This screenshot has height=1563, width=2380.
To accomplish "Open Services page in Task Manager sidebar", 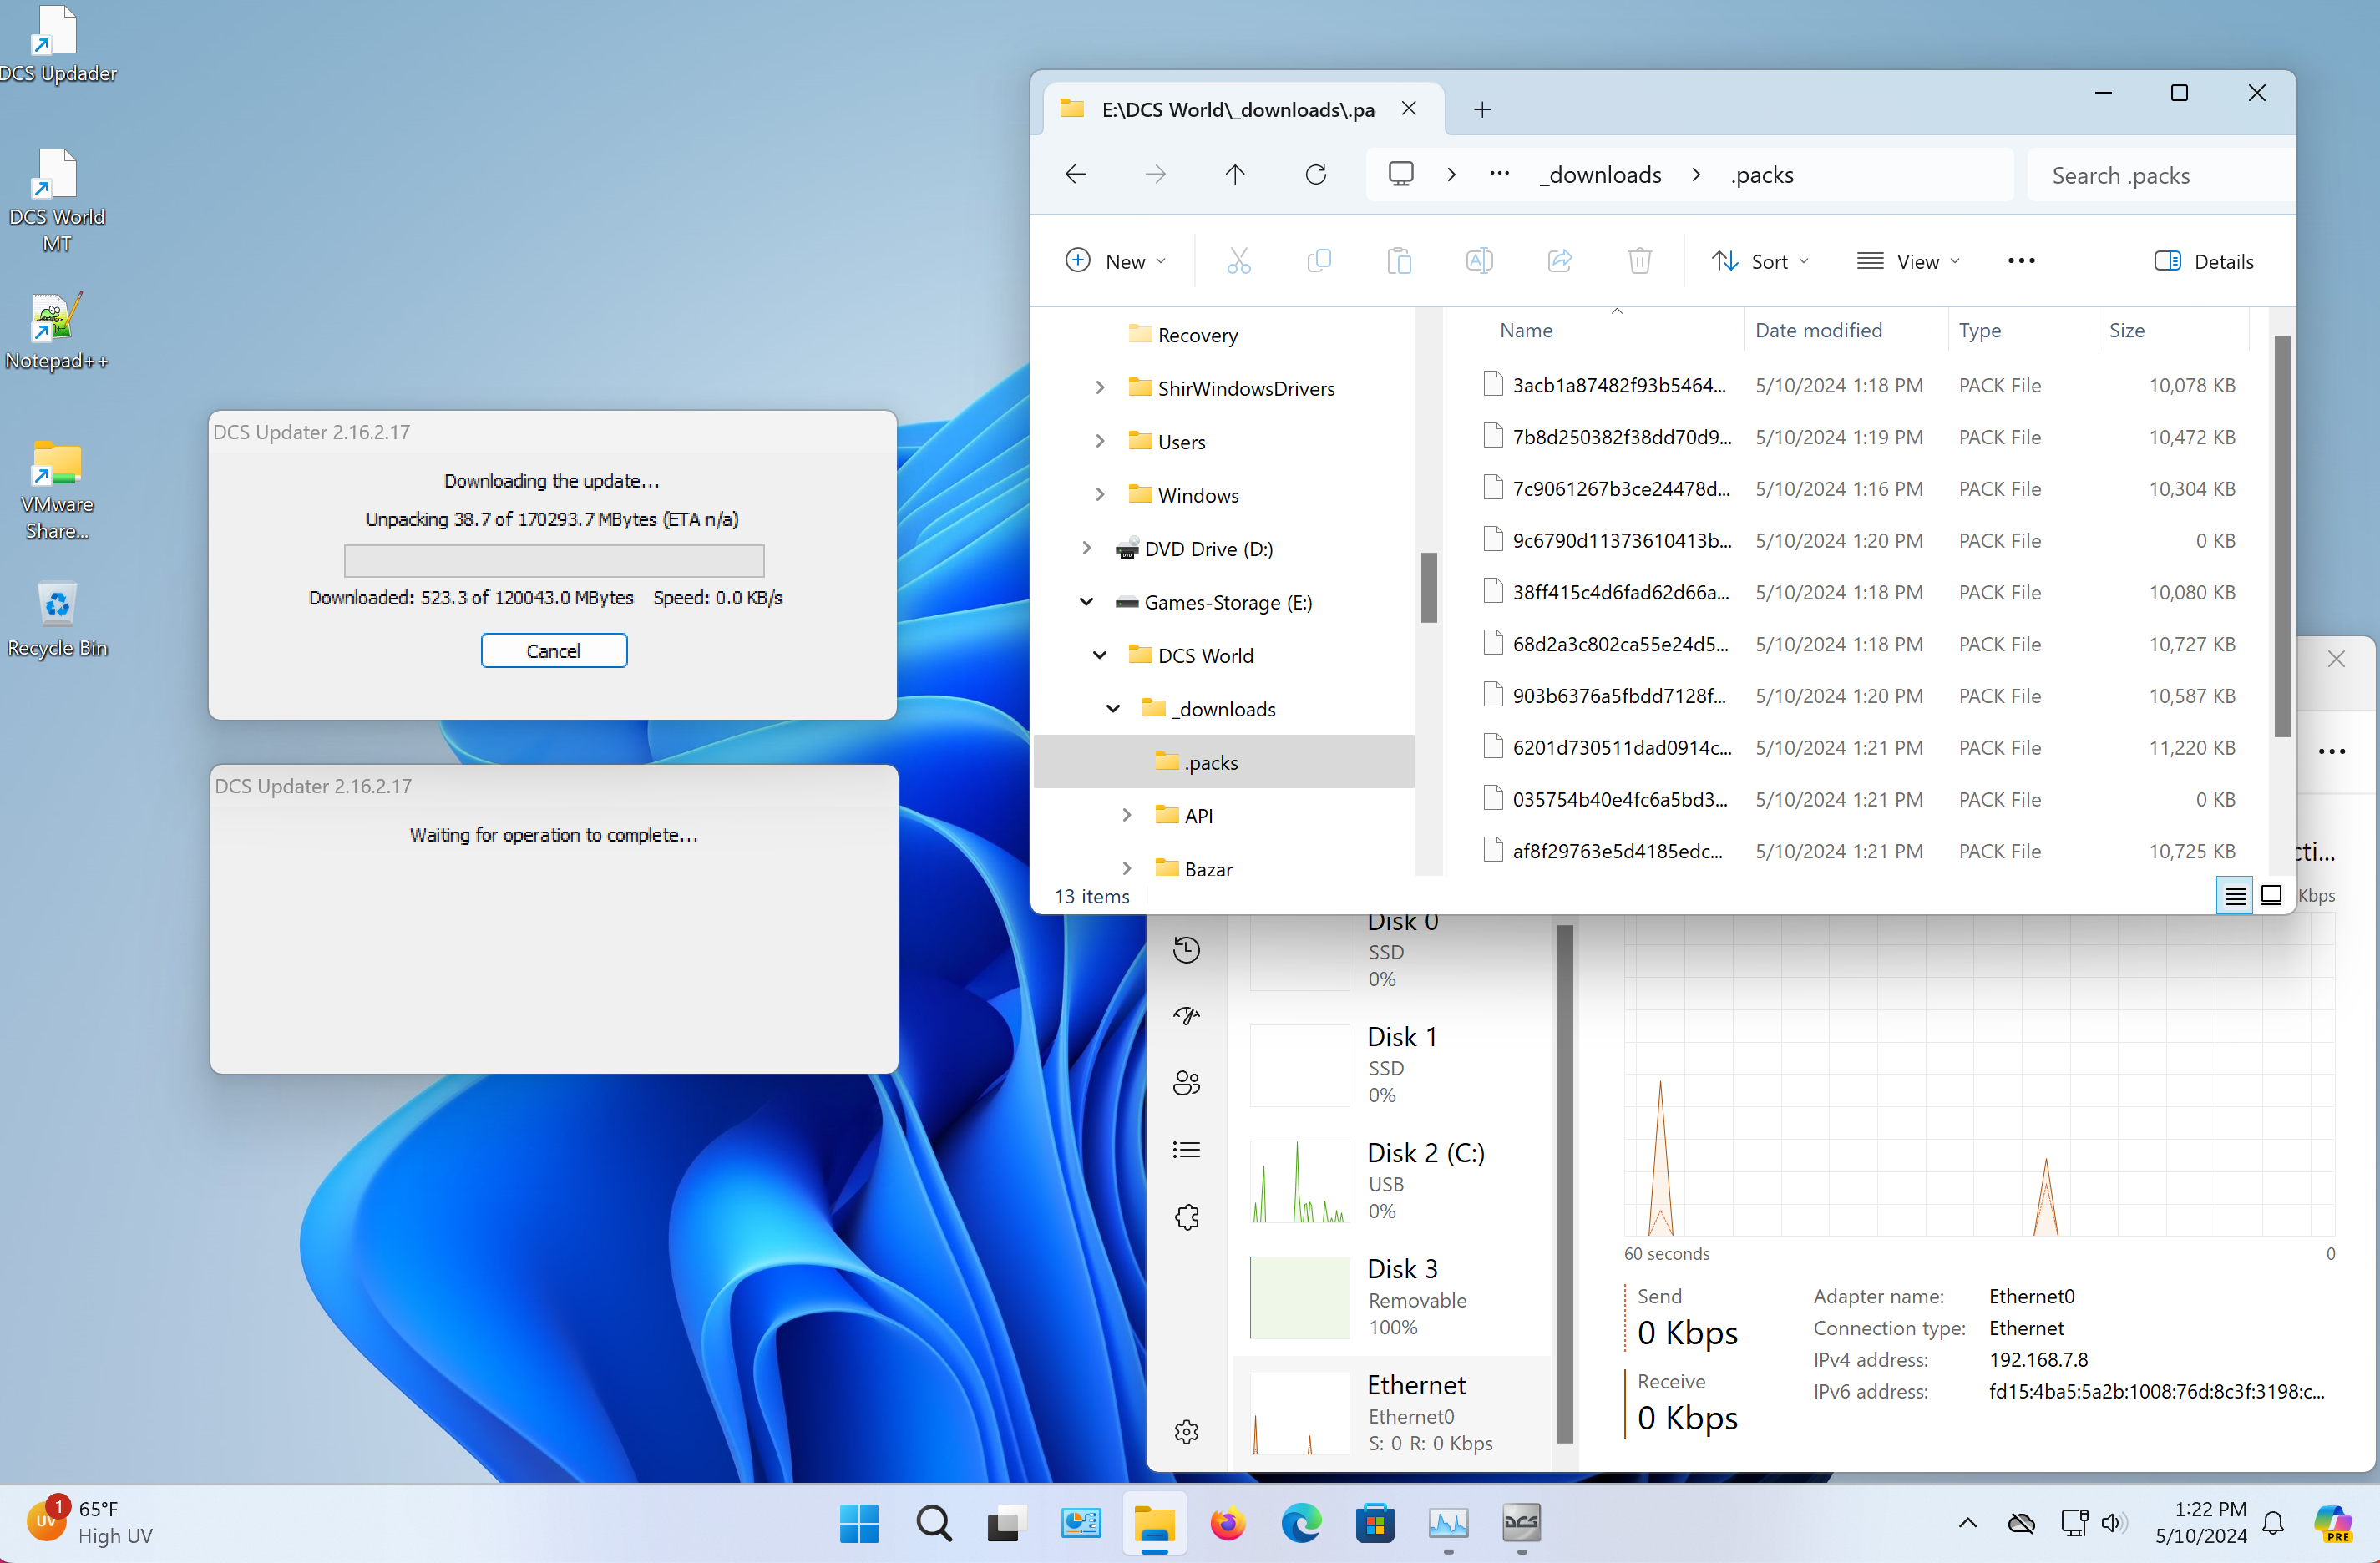I will [1187, 1217].
